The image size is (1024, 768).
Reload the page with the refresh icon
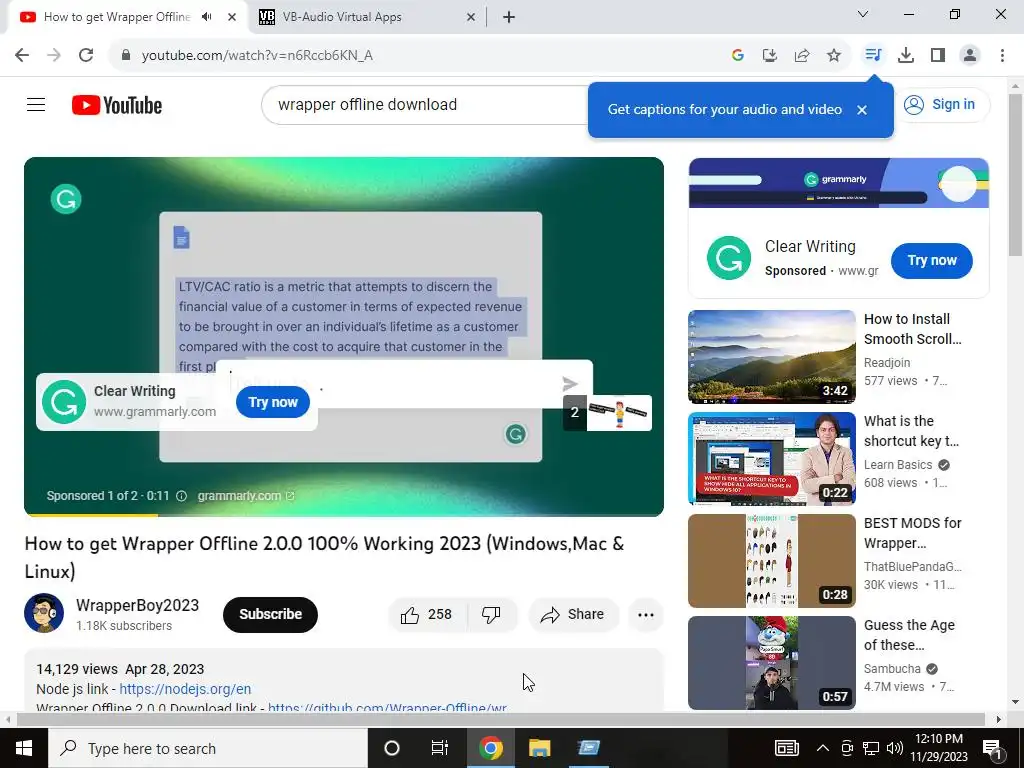pyautogui.click(x=86, y=56)
